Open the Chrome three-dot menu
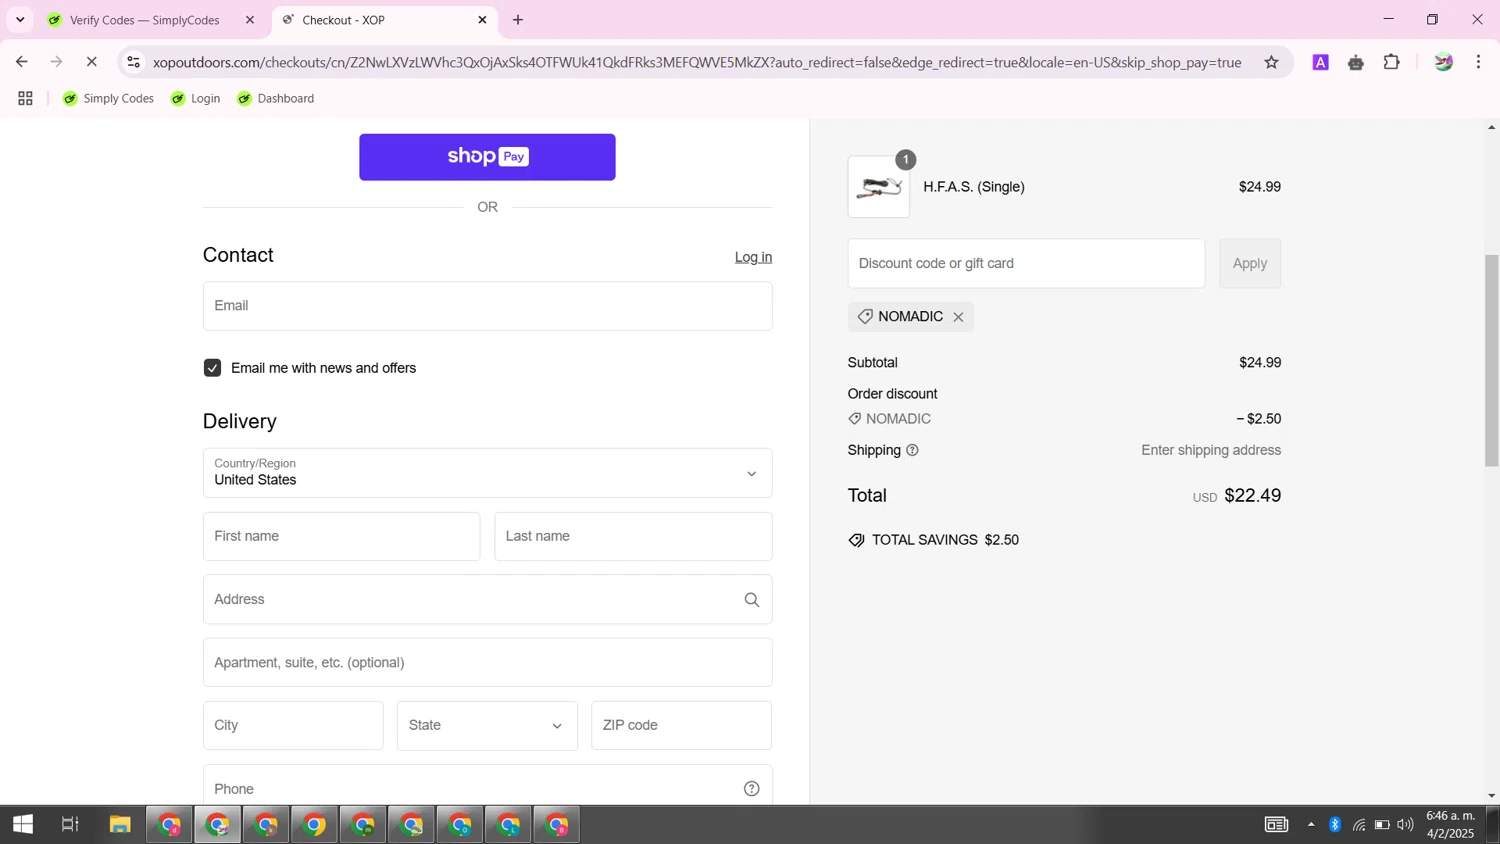The width and height of the screenshot is (1500, 844). point(1478,62)
